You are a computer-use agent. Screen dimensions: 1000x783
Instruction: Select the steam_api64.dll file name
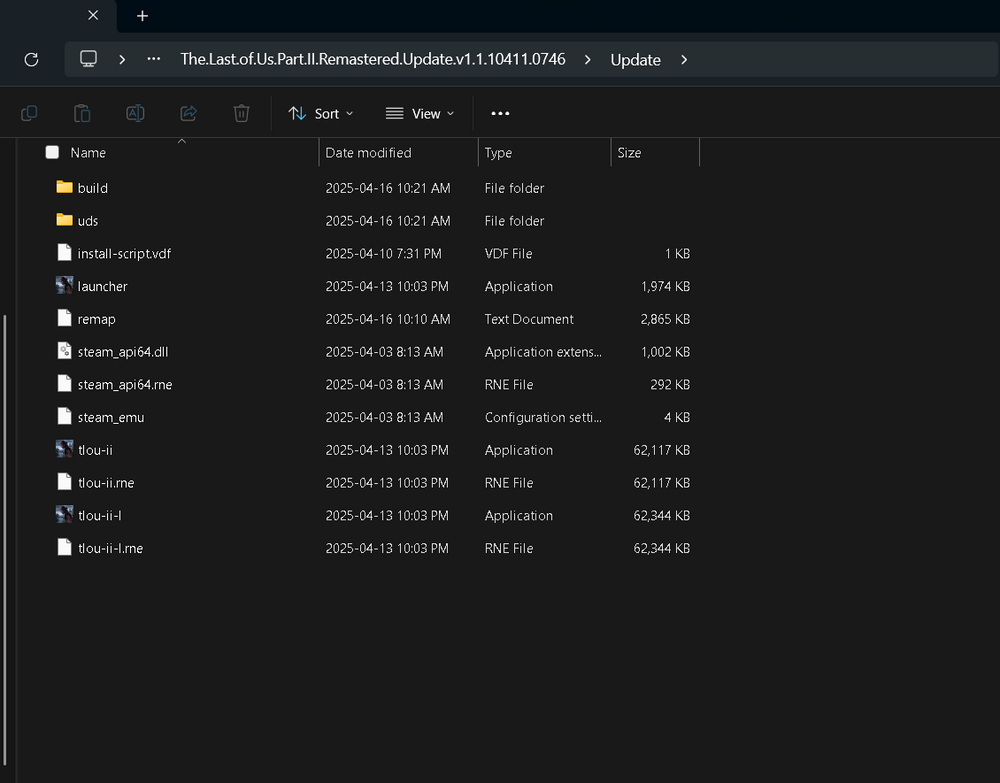(x=123, y=352)
